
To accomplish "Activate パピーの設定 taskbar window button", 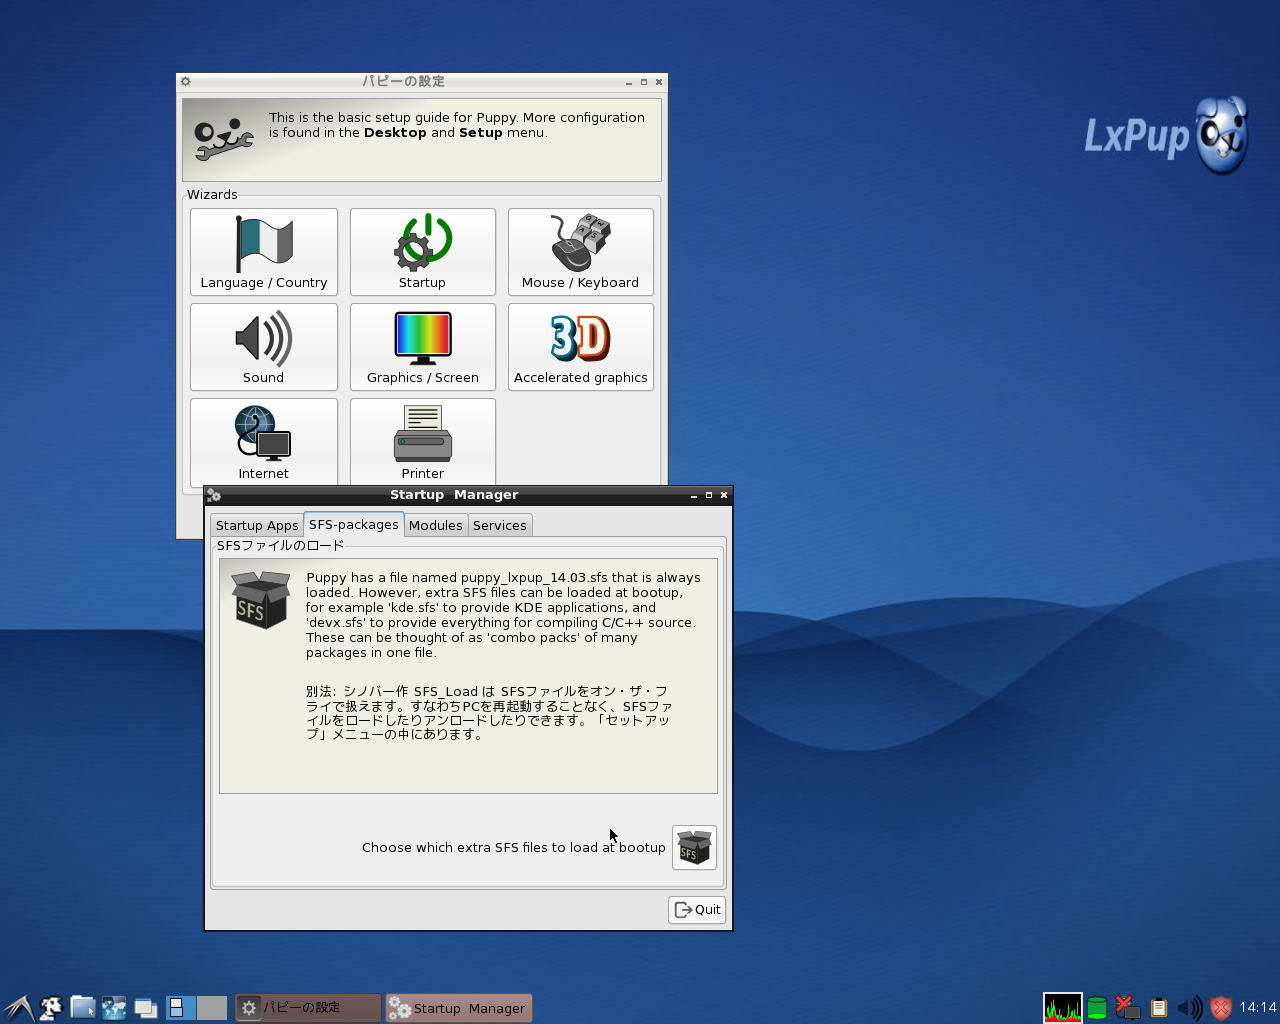I will click(x=308, y=1008).
